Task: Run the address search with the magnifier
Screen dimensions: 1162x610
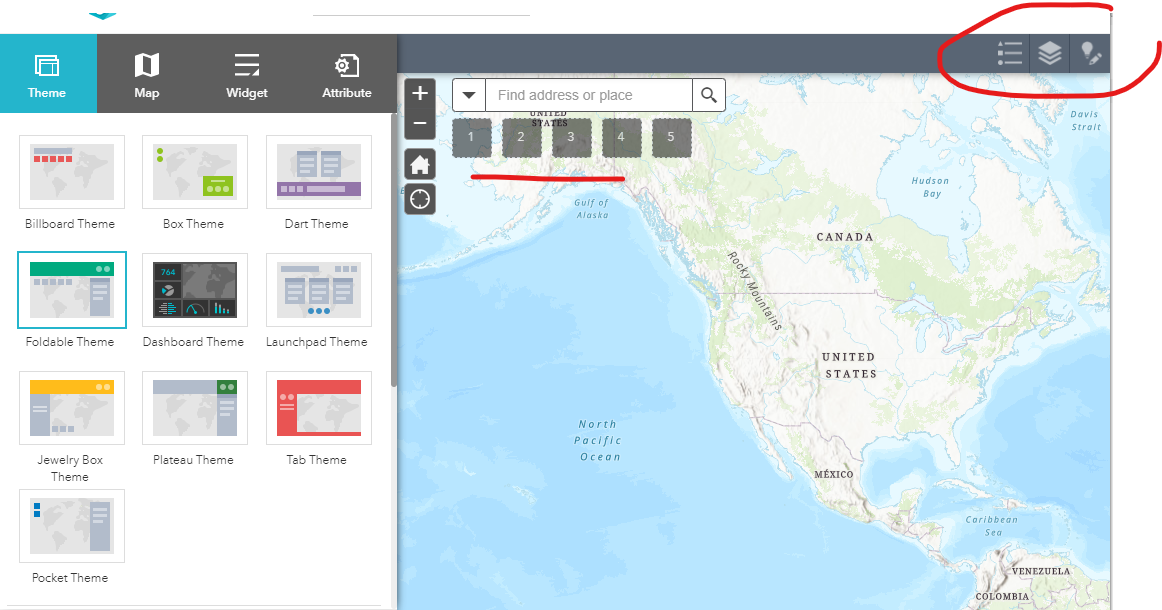Action: (x=708, y=95)
